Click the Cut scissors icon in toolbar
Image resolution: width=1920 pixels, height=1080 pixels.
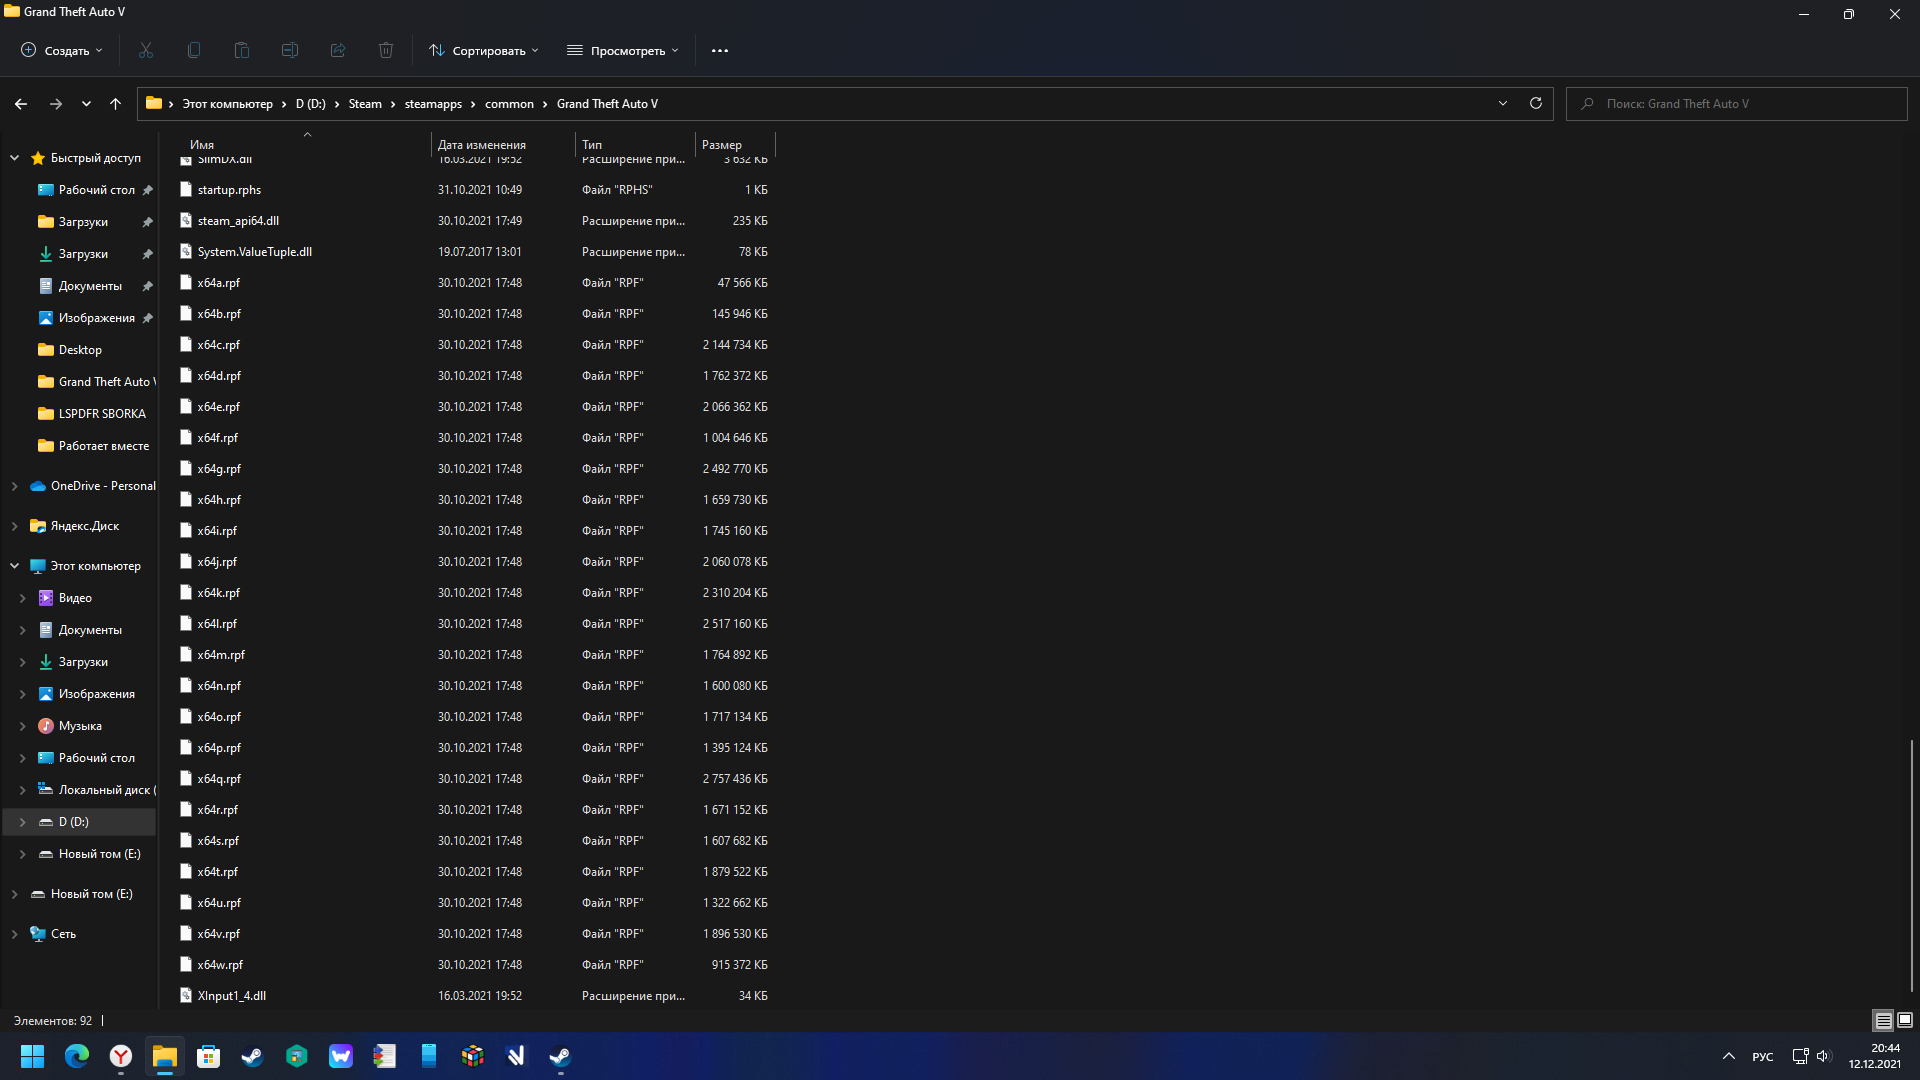click(146, 50)
